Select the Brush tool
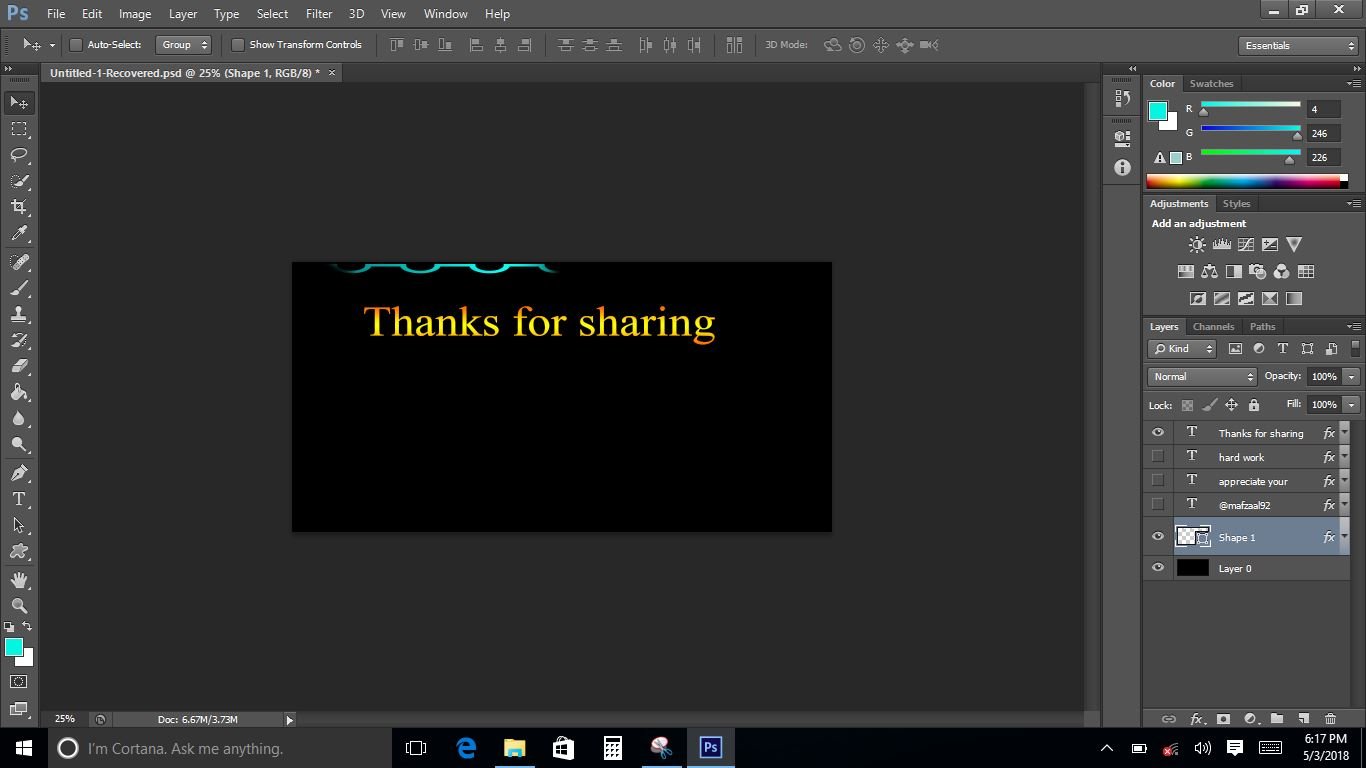The width and height of the screenshot is (1366, 768). coord(19,288)
